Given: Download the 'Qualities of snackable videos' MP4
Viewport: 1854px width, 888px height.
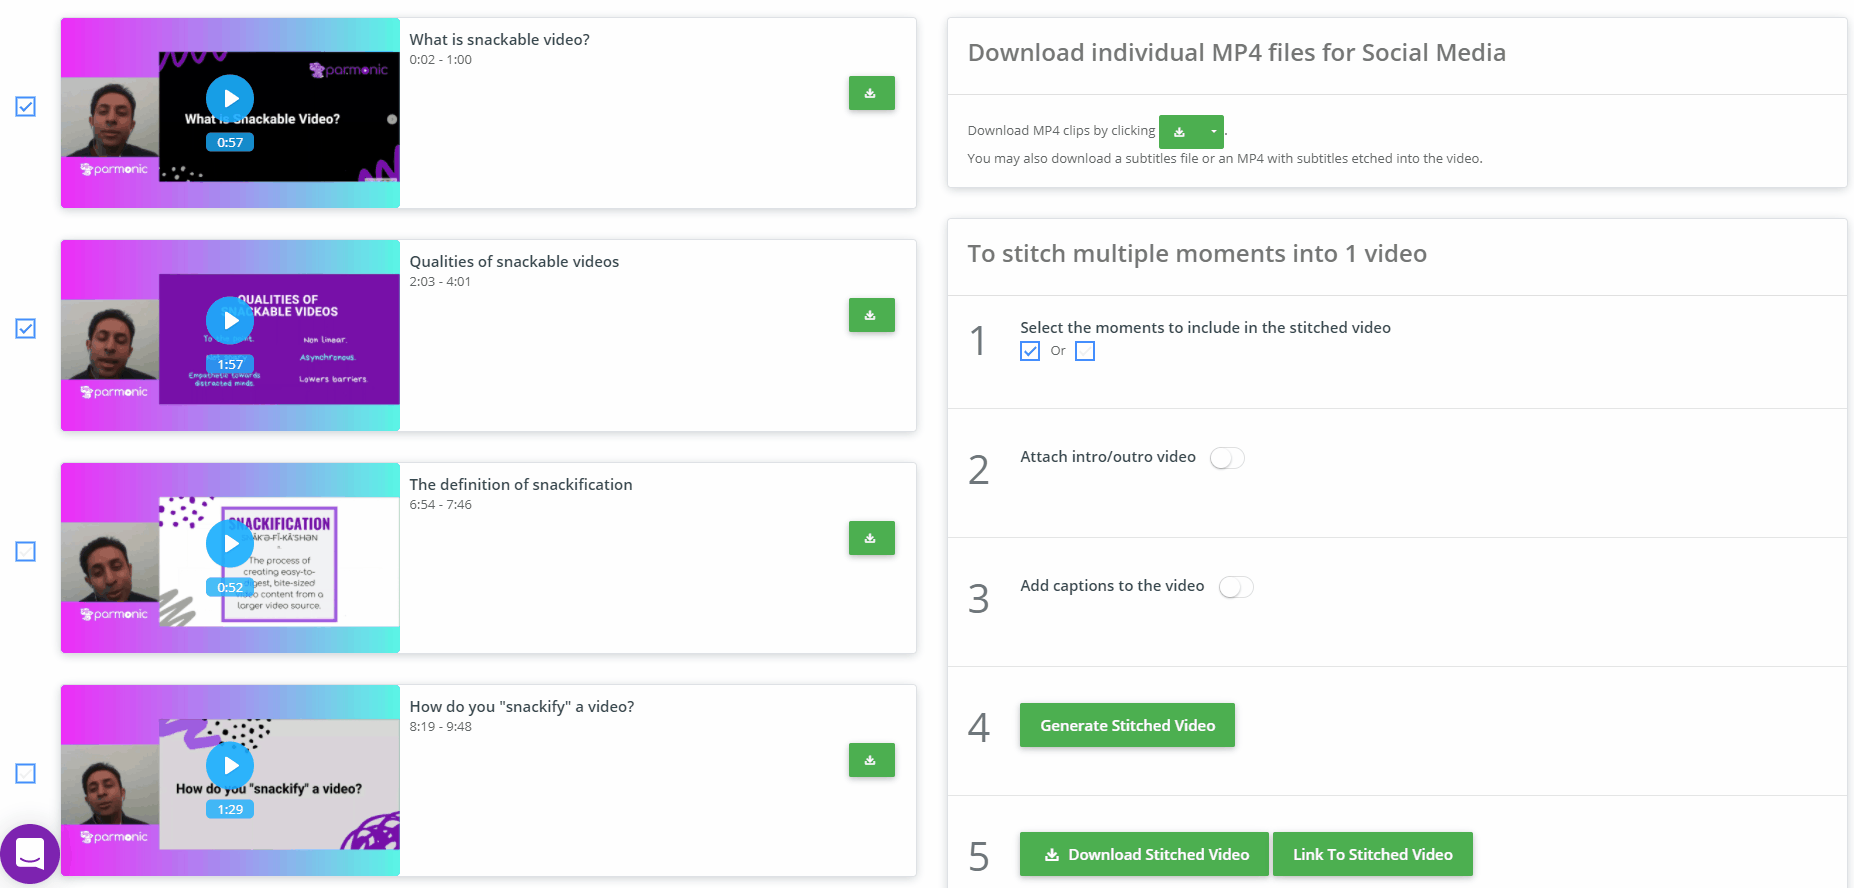Looking at the screenshot, I should pos(871,315).
